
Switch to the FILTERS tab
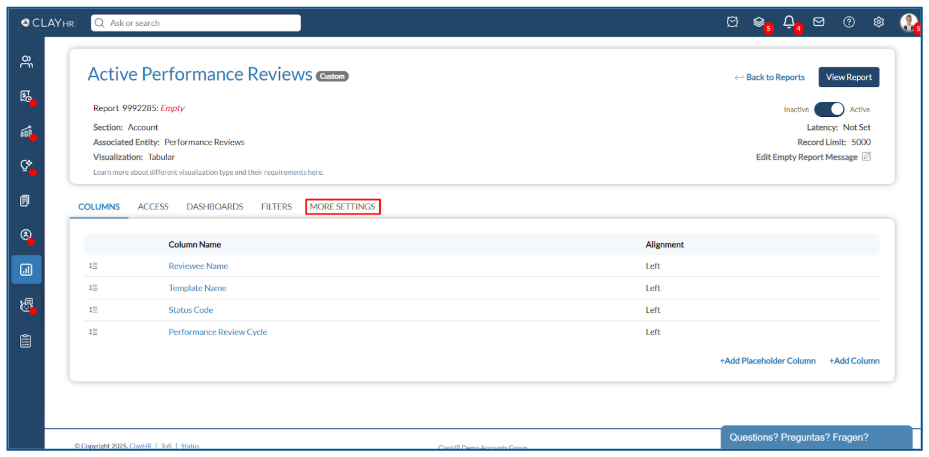276,207
